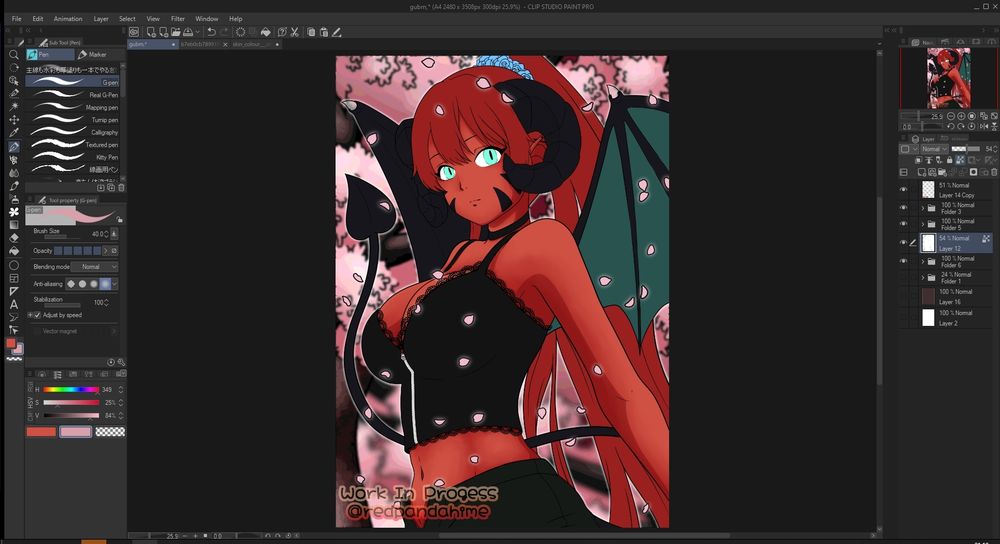Click the New canvas icon

click(x=151, y=32)
